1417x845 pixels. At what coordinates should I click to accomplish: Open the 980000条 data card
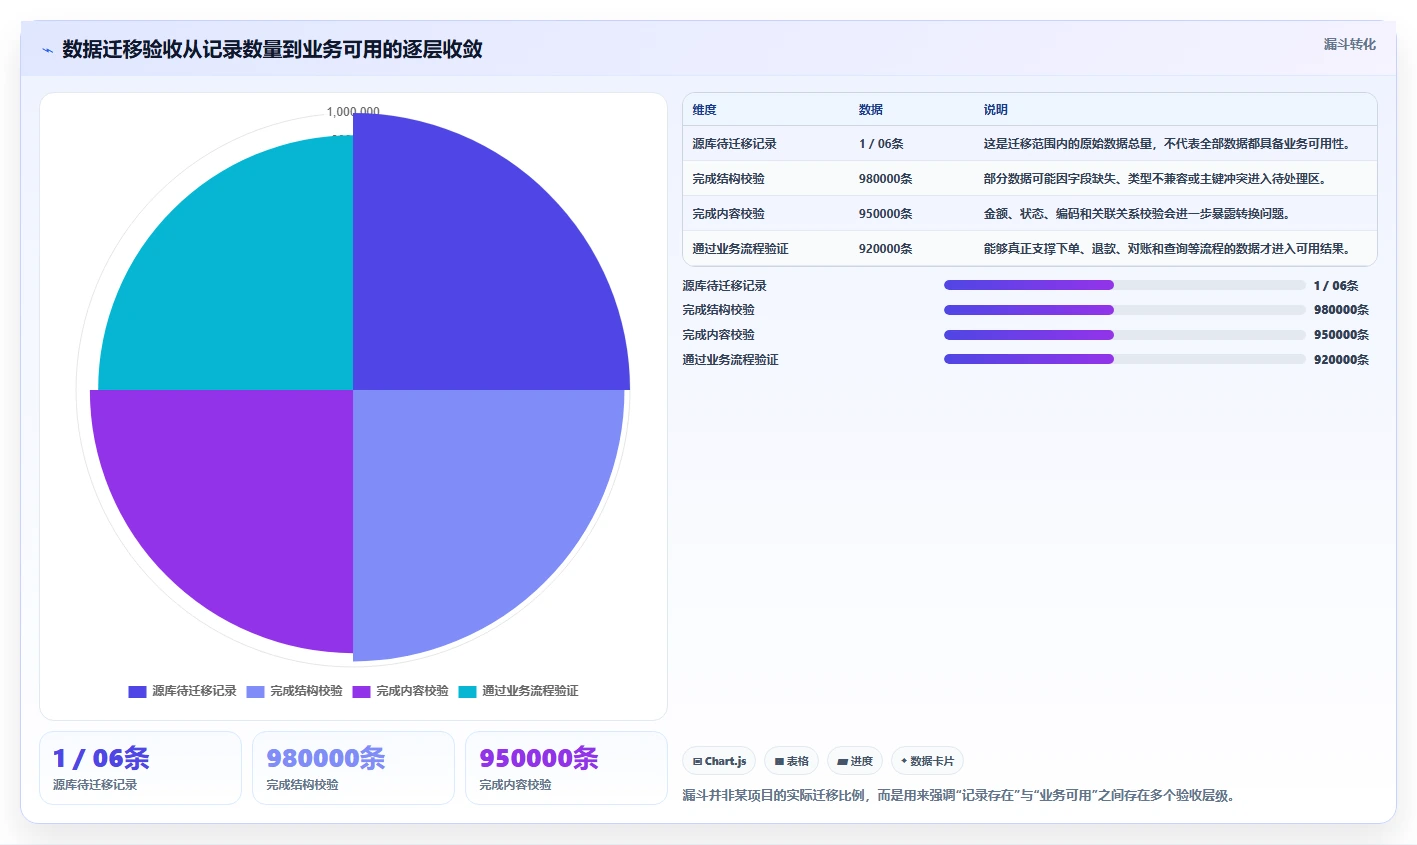(x=353, y=768)
